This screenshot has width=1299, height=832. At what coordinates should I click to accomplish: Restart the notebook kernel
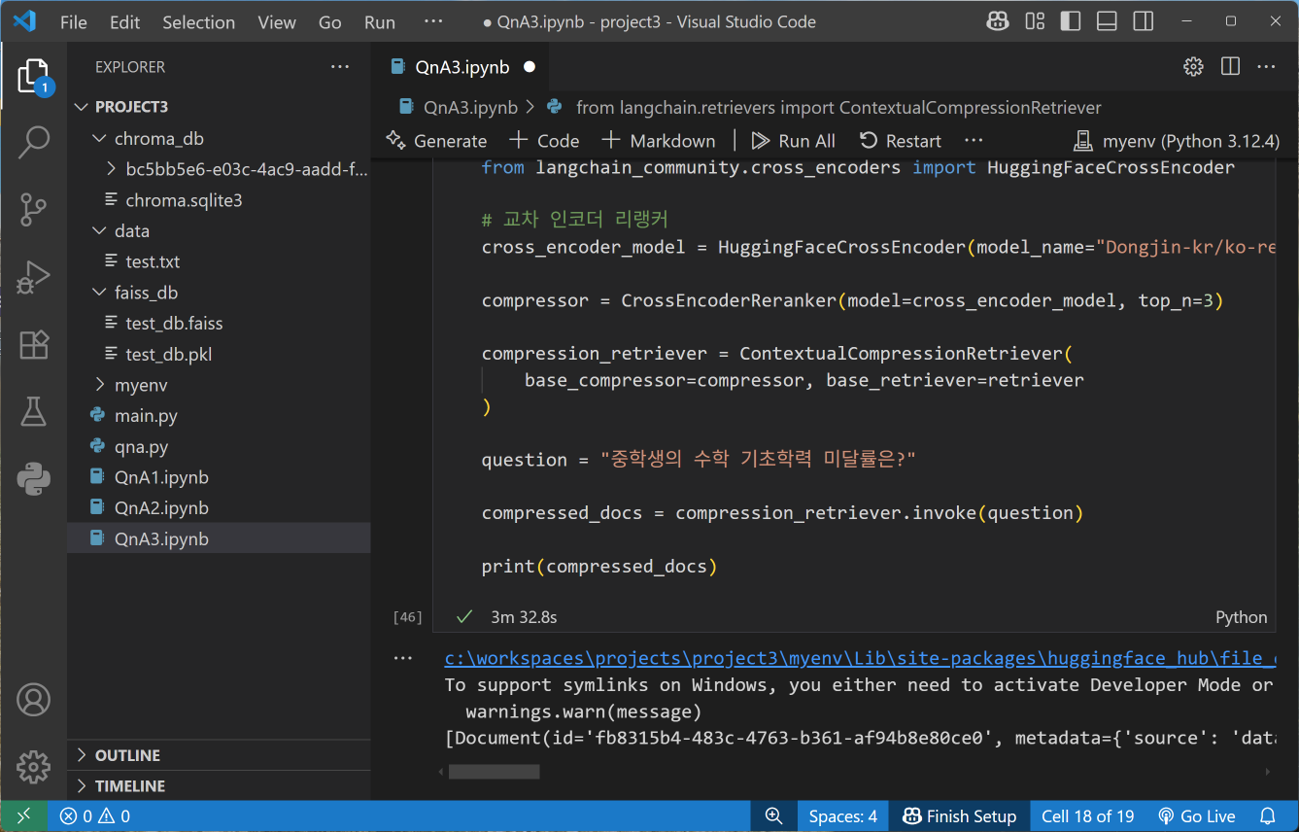pos(900,141)
